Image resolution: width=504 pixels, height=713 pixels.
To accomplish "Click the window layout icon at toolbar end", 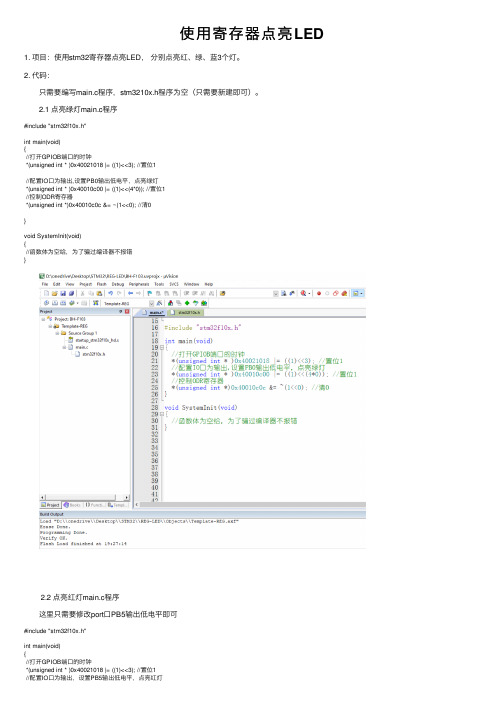I will pos(355,294).
